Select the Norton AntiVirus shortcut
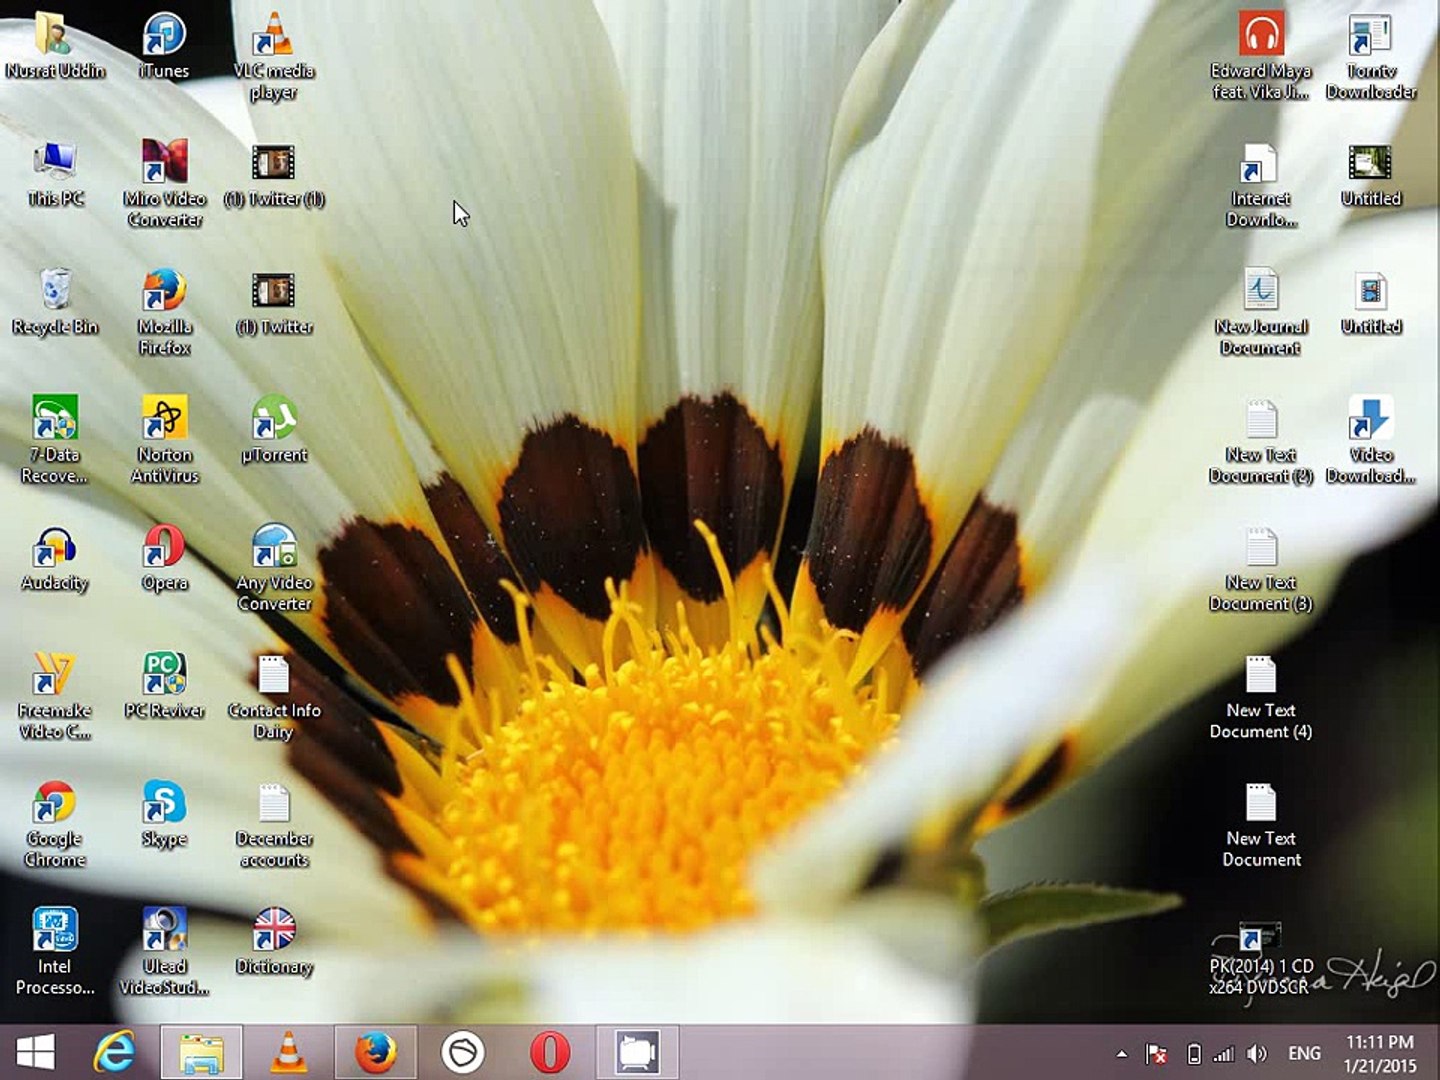Image resolution: width=1440 pixels, height=1080 pixels. [x=164, y=422]
